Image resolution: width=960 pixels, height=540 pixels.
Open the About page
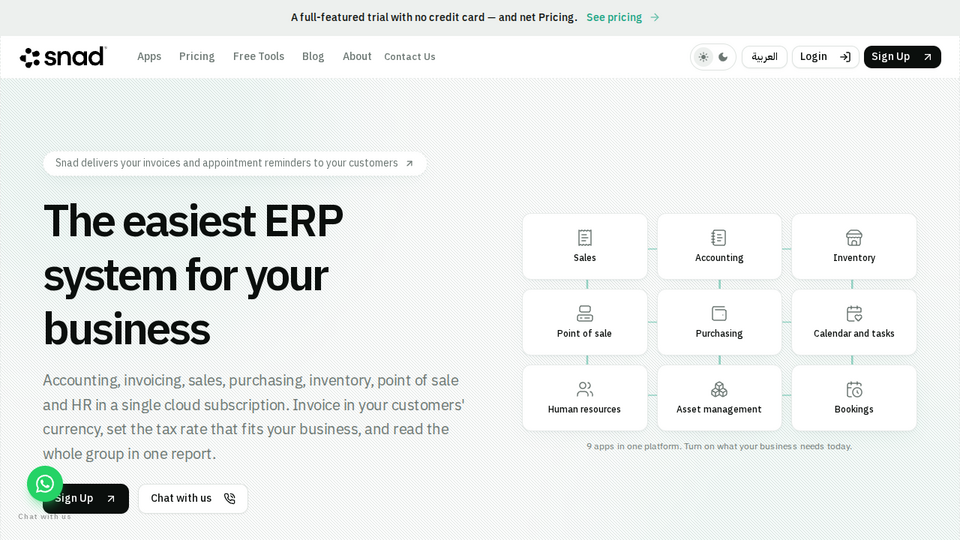pos(357,56)
